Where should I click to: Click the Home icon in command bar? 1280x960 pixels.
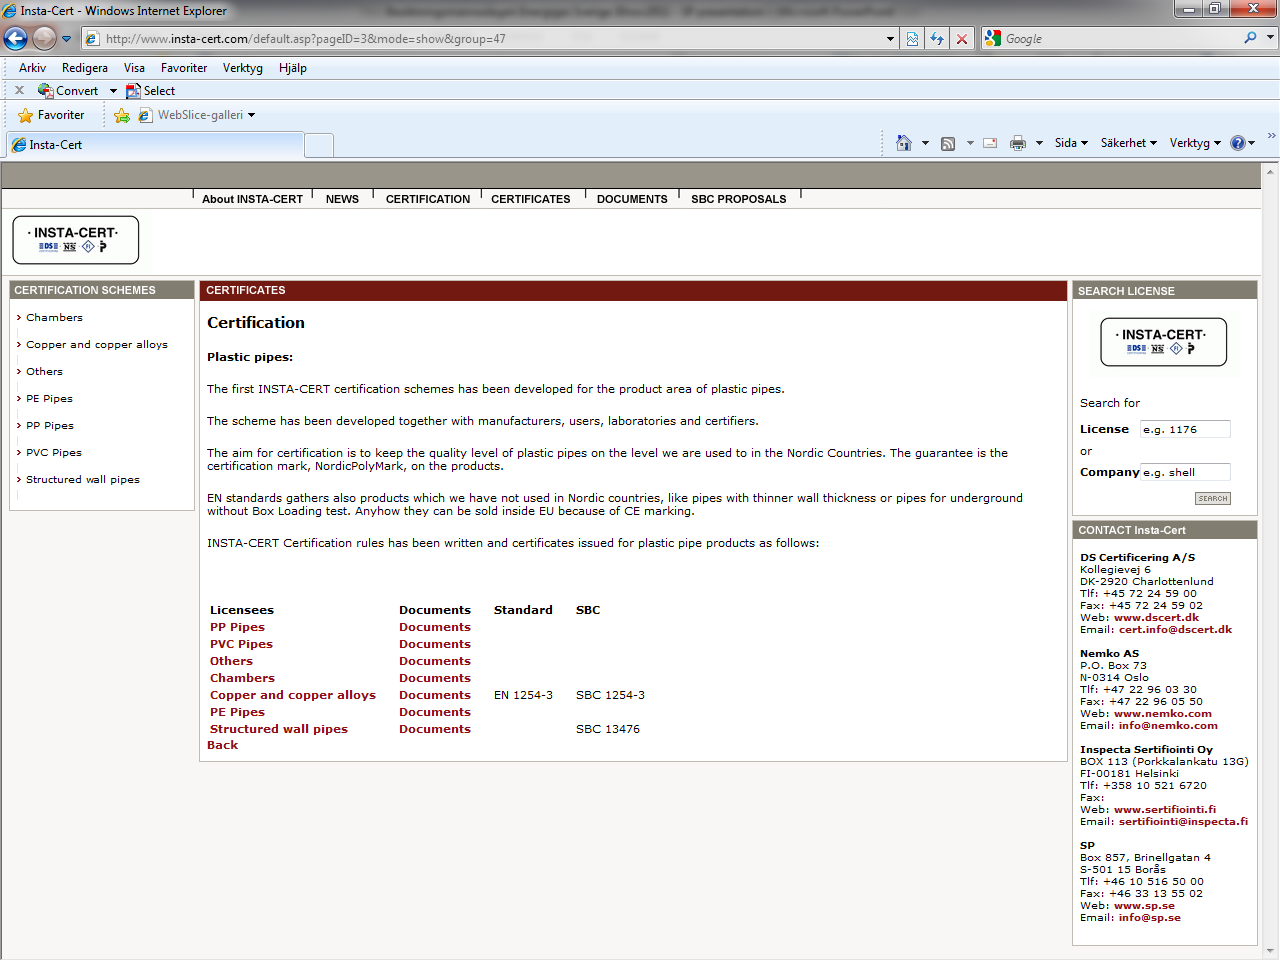pyautogui.click(x=904, y=143)
